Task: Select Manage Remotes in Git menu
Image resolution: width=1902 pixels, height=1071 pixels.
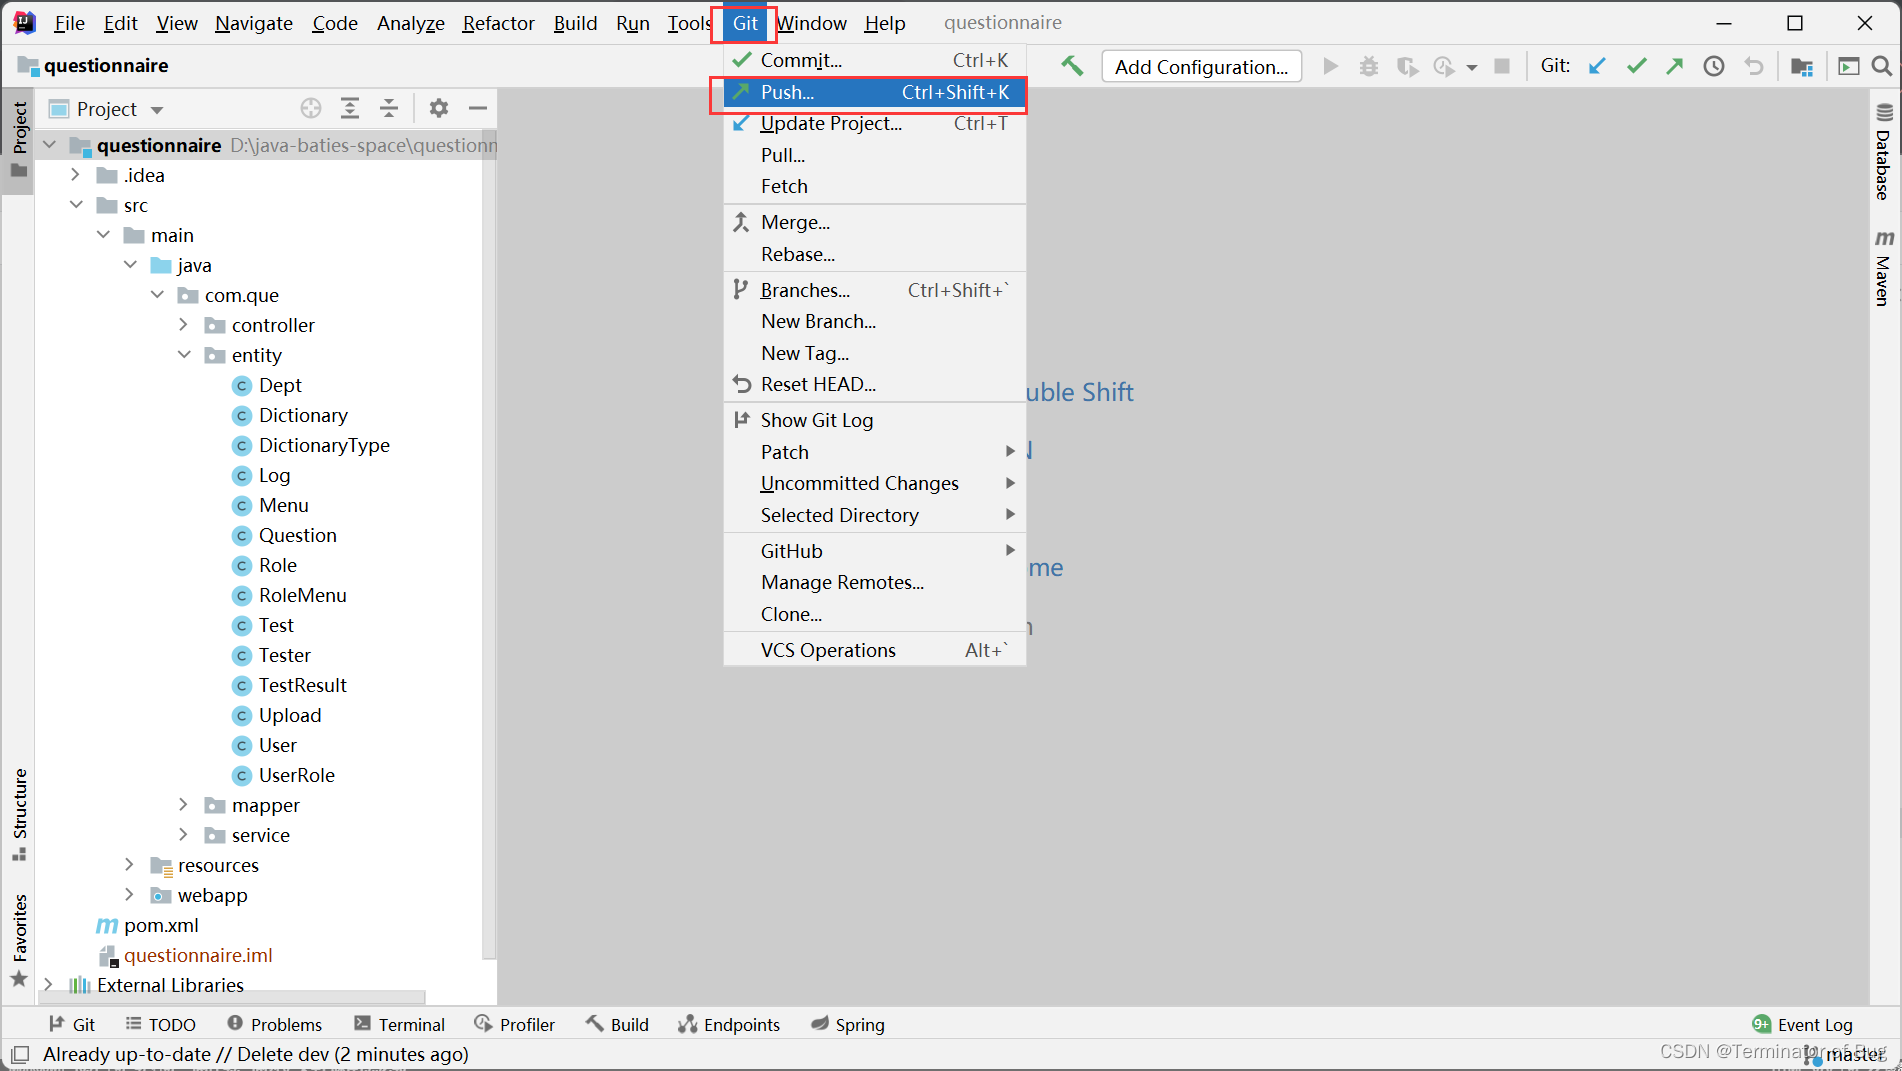Action: tap(875, 582)
